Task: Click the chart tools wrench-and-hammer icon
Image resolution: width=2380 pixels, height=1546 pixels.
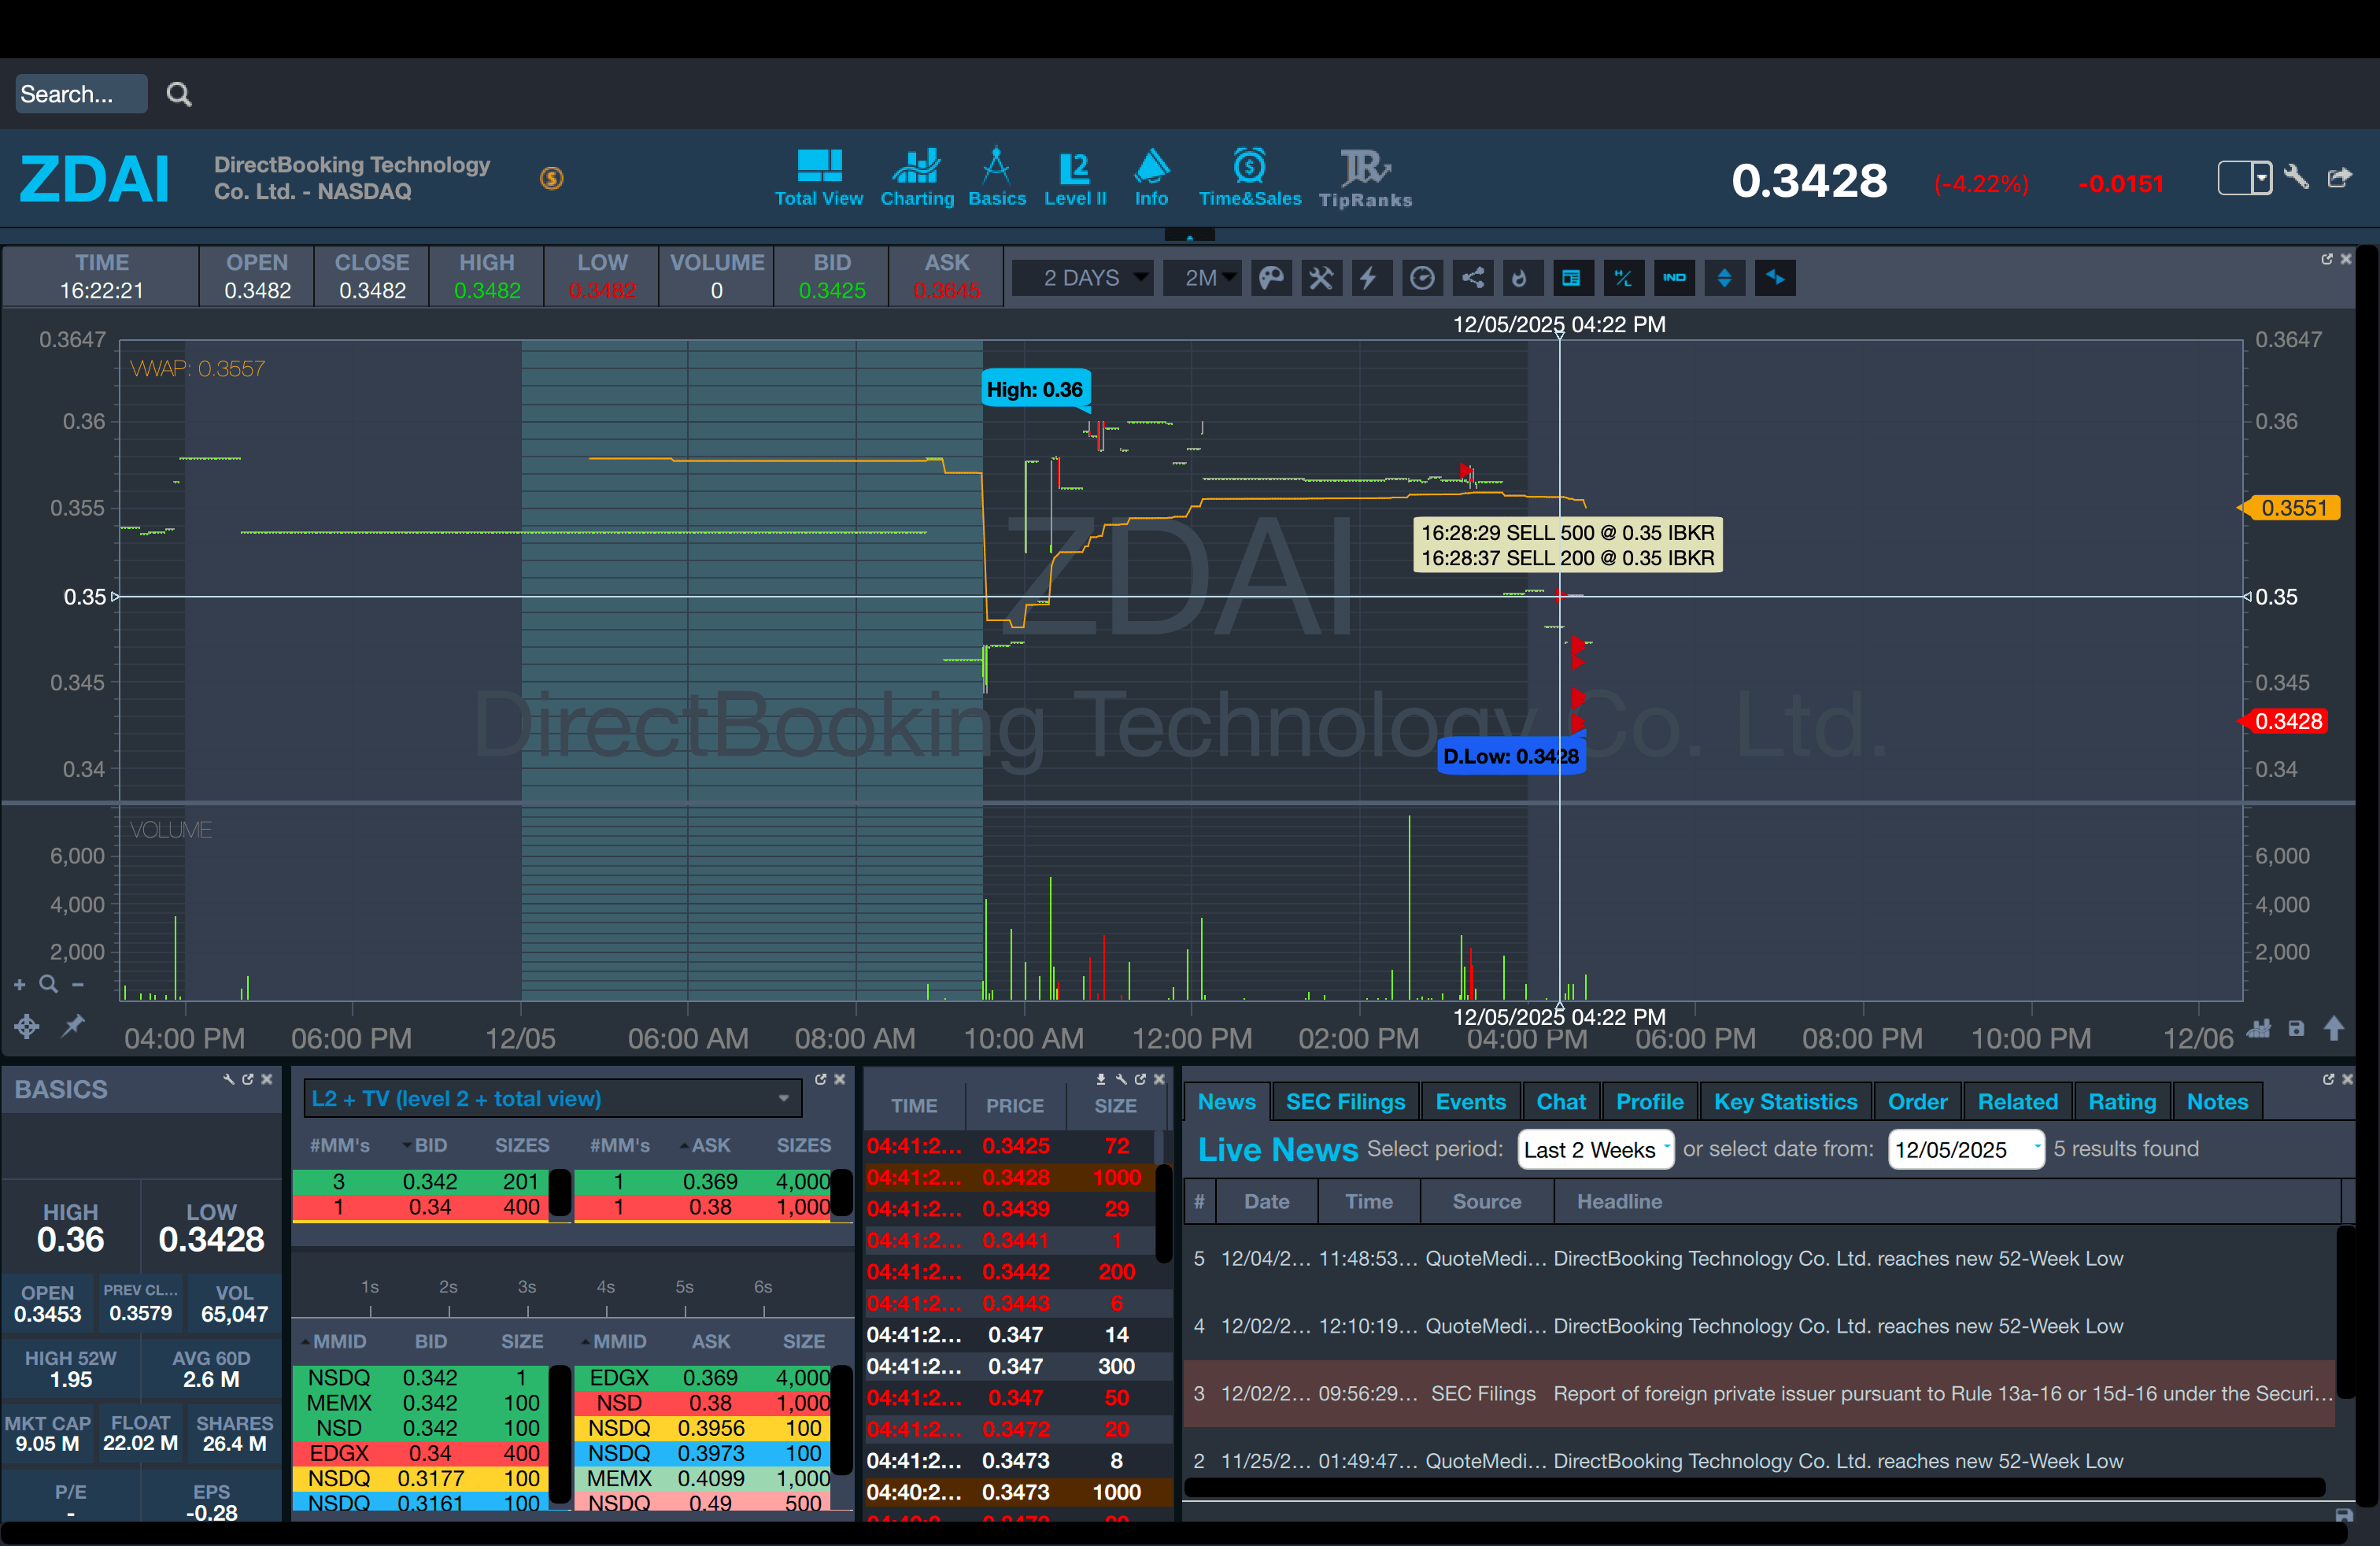Action: pyautogui.click(x=1321, y=278)
